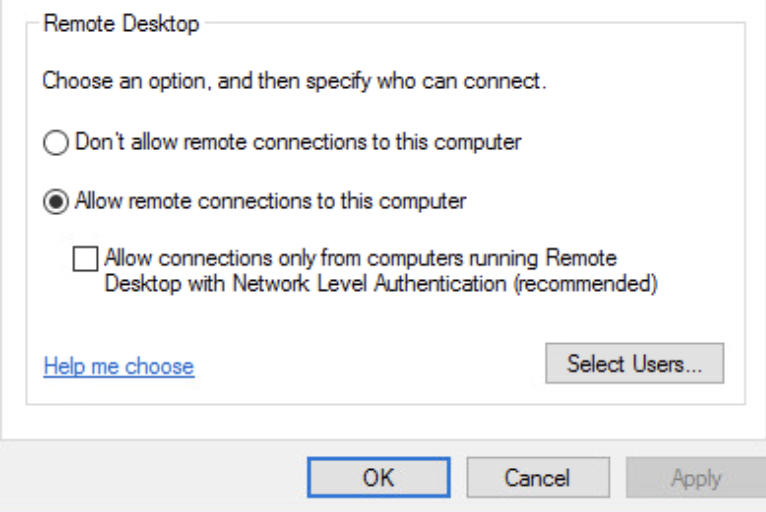The height and width of the screenshot is (512, 766).
Task: Click the empty circle beside "Don't allow"
Action: tap(57, 143)
